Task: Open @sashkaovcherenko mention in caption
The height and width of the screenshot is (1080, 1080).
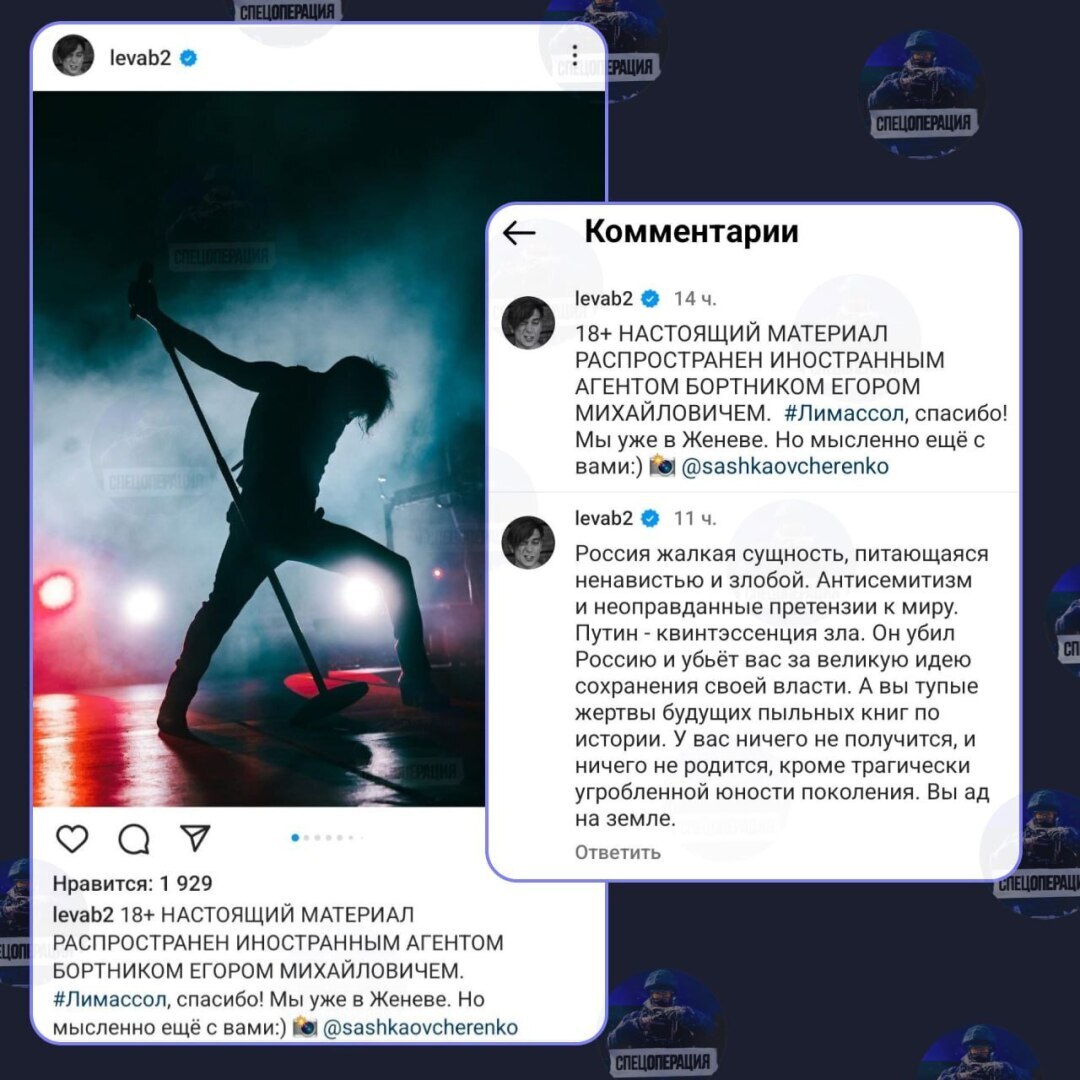Action: point(420,1028)
